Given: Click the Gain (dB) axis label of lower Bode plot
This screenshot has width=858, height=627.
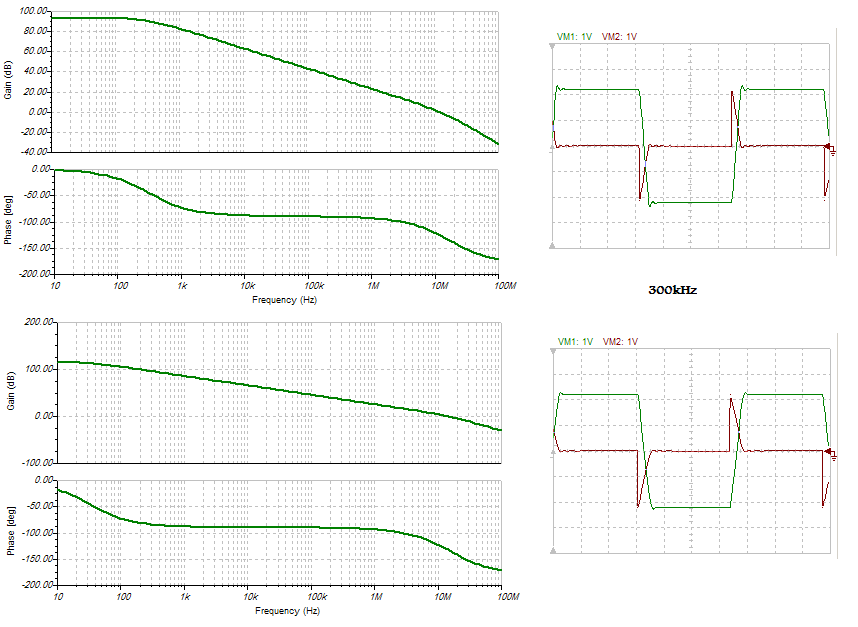Looking at the screenshot, I should click(10, 391).
